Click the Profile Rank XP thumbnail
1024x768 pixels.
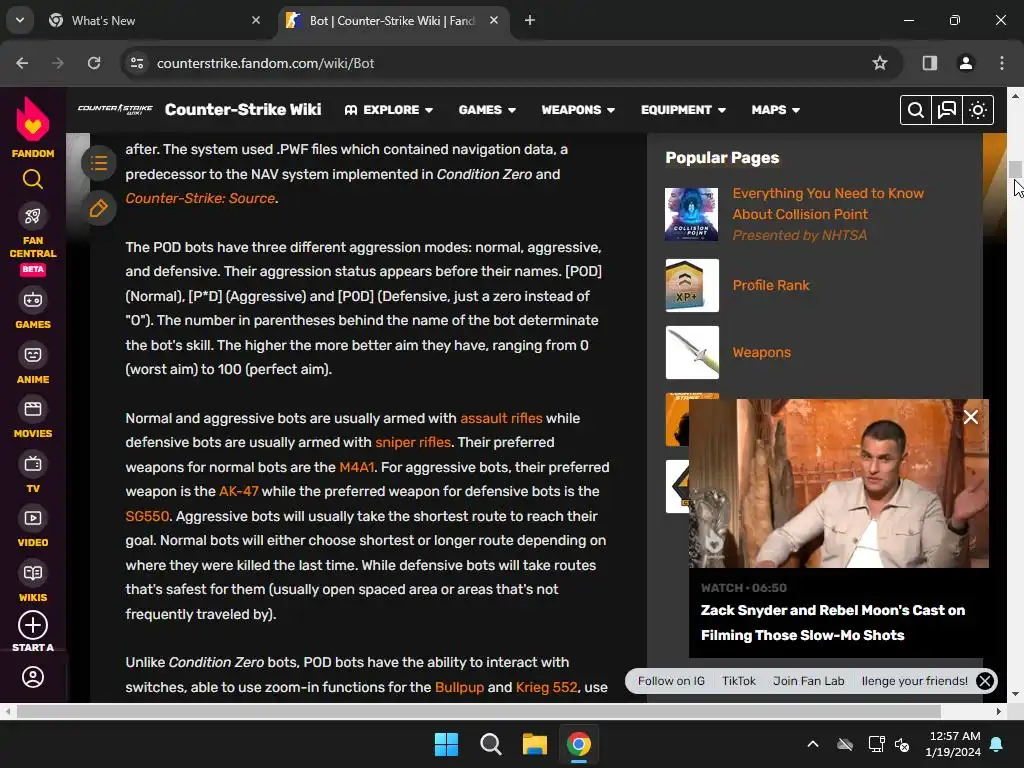point(692,285)
